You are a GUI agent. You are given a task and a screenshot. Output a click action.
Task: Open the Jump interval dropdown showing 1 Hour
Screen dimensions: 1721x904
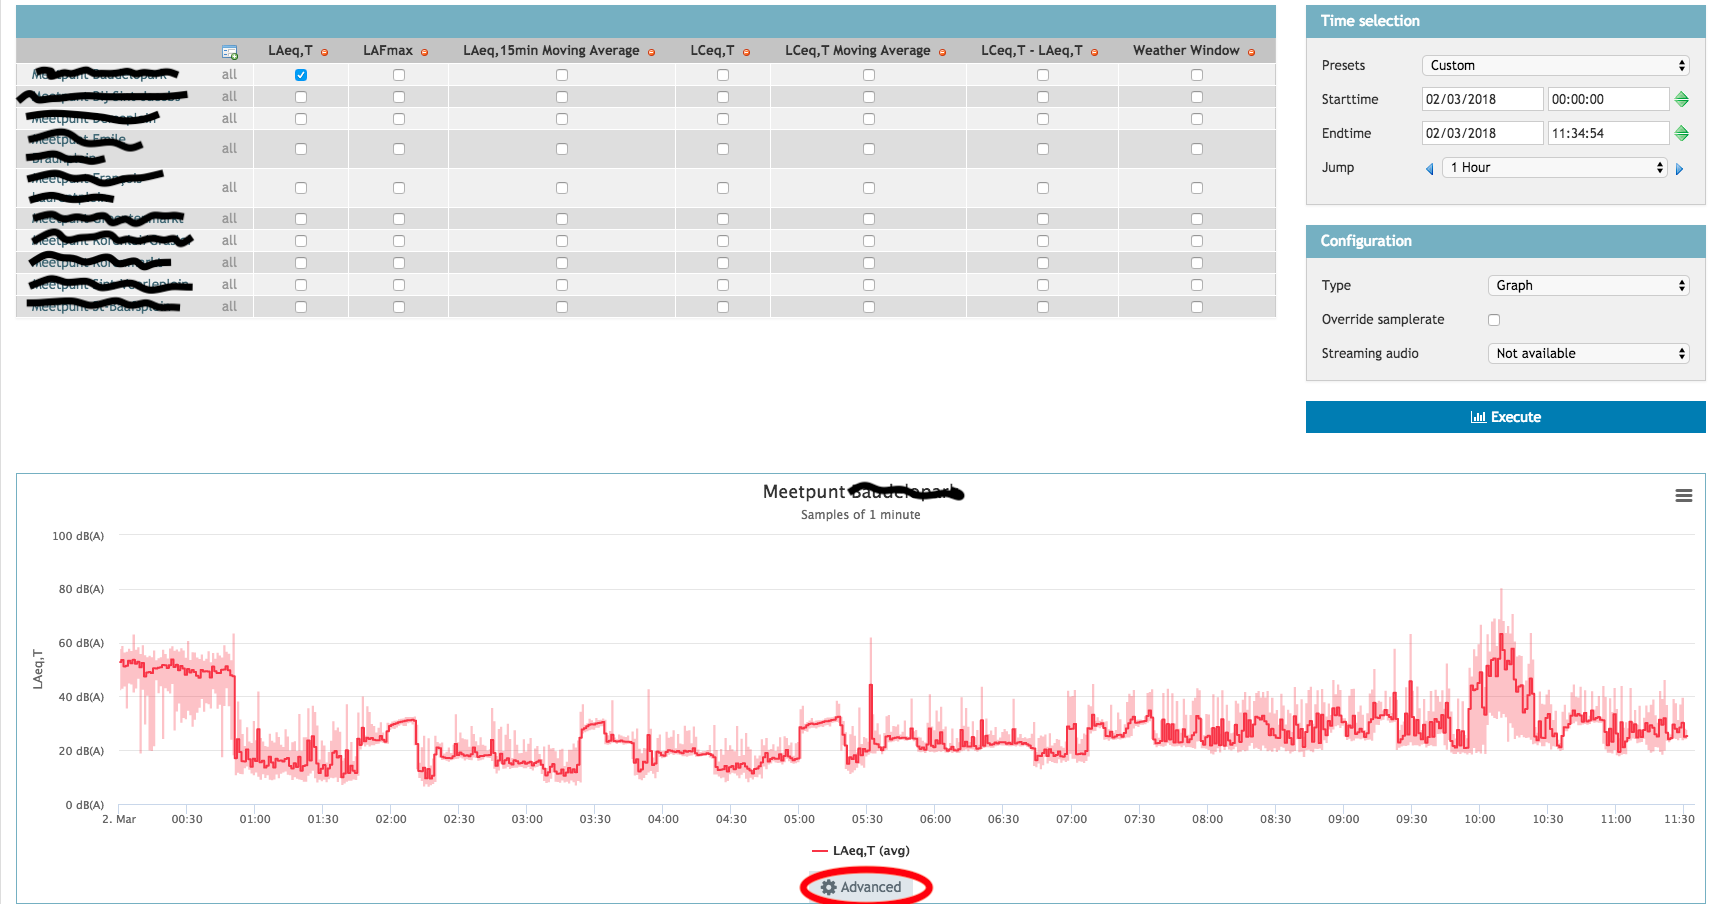tap(1554, 167)
